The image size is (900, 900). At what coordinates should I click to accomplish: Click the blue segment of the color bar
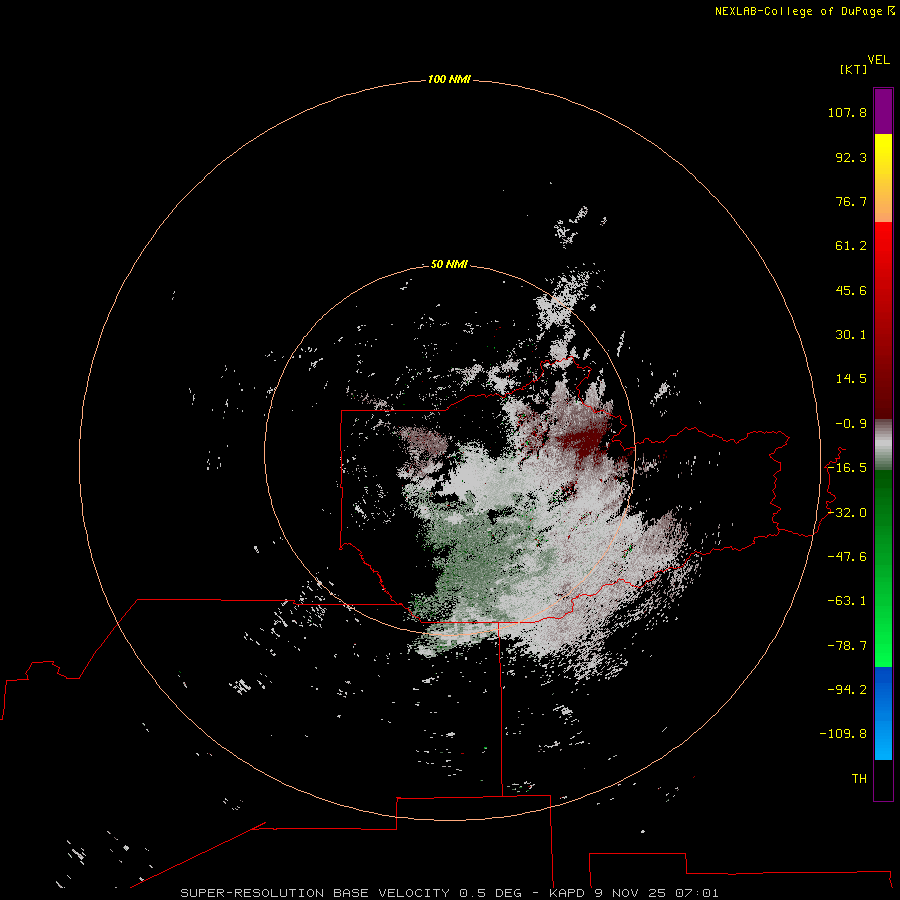click(883, 713)
